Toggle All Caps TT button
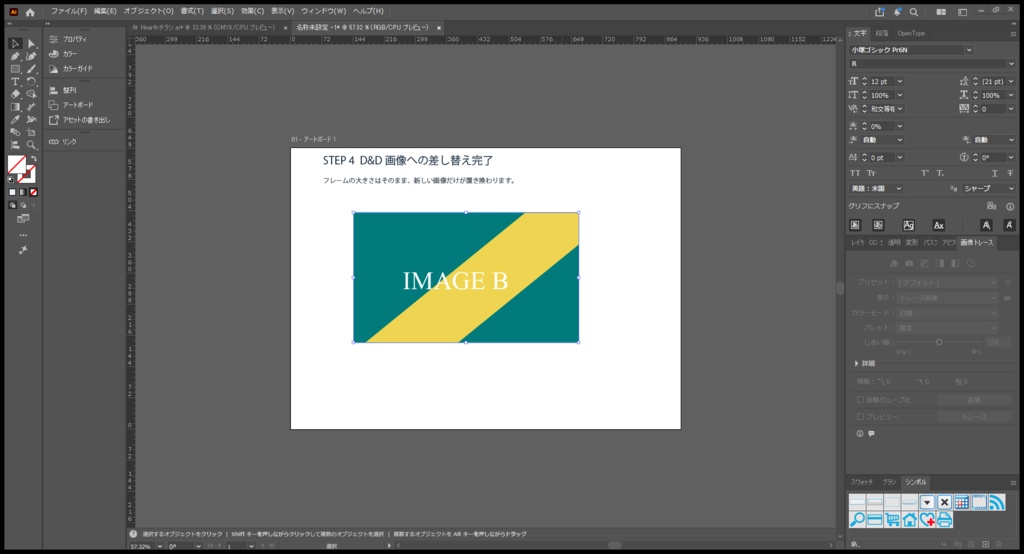 [855, 173]
